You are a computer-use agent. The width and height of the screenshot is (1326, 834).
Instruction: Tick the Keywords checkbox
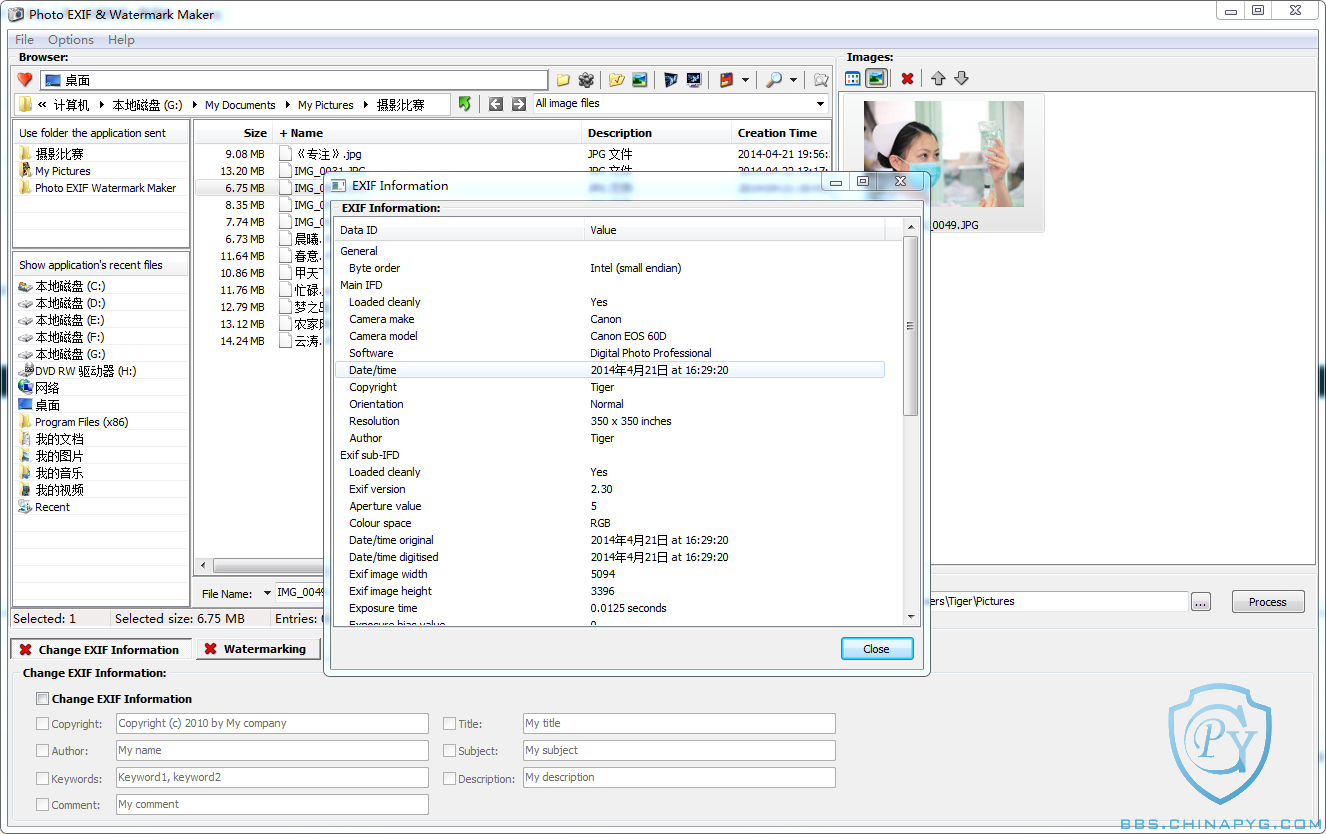click(x=42, y=778)
